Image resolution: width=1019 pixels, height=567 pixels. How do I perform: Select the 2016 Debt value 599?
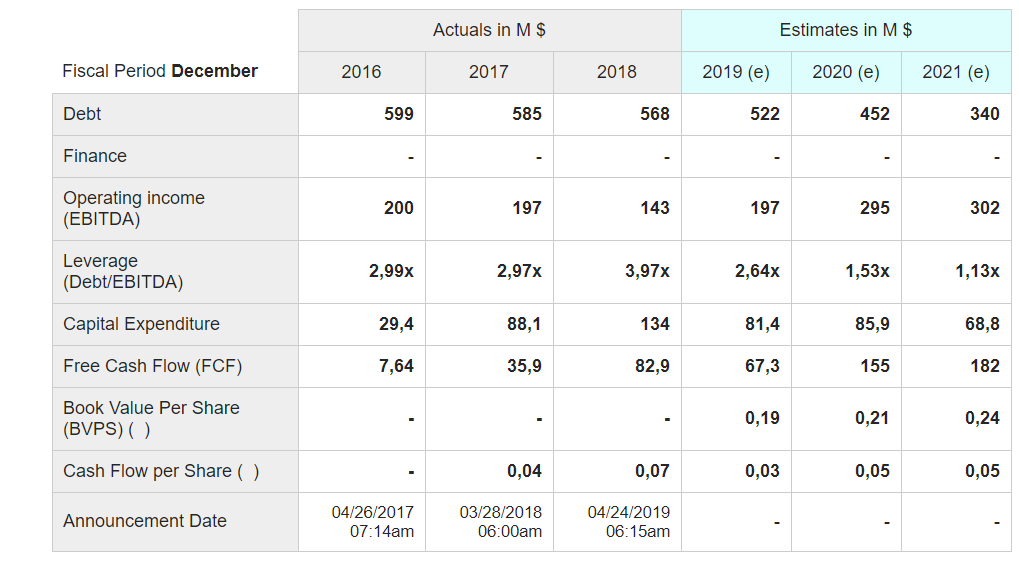pyautogui.click(x=399, y=114)
